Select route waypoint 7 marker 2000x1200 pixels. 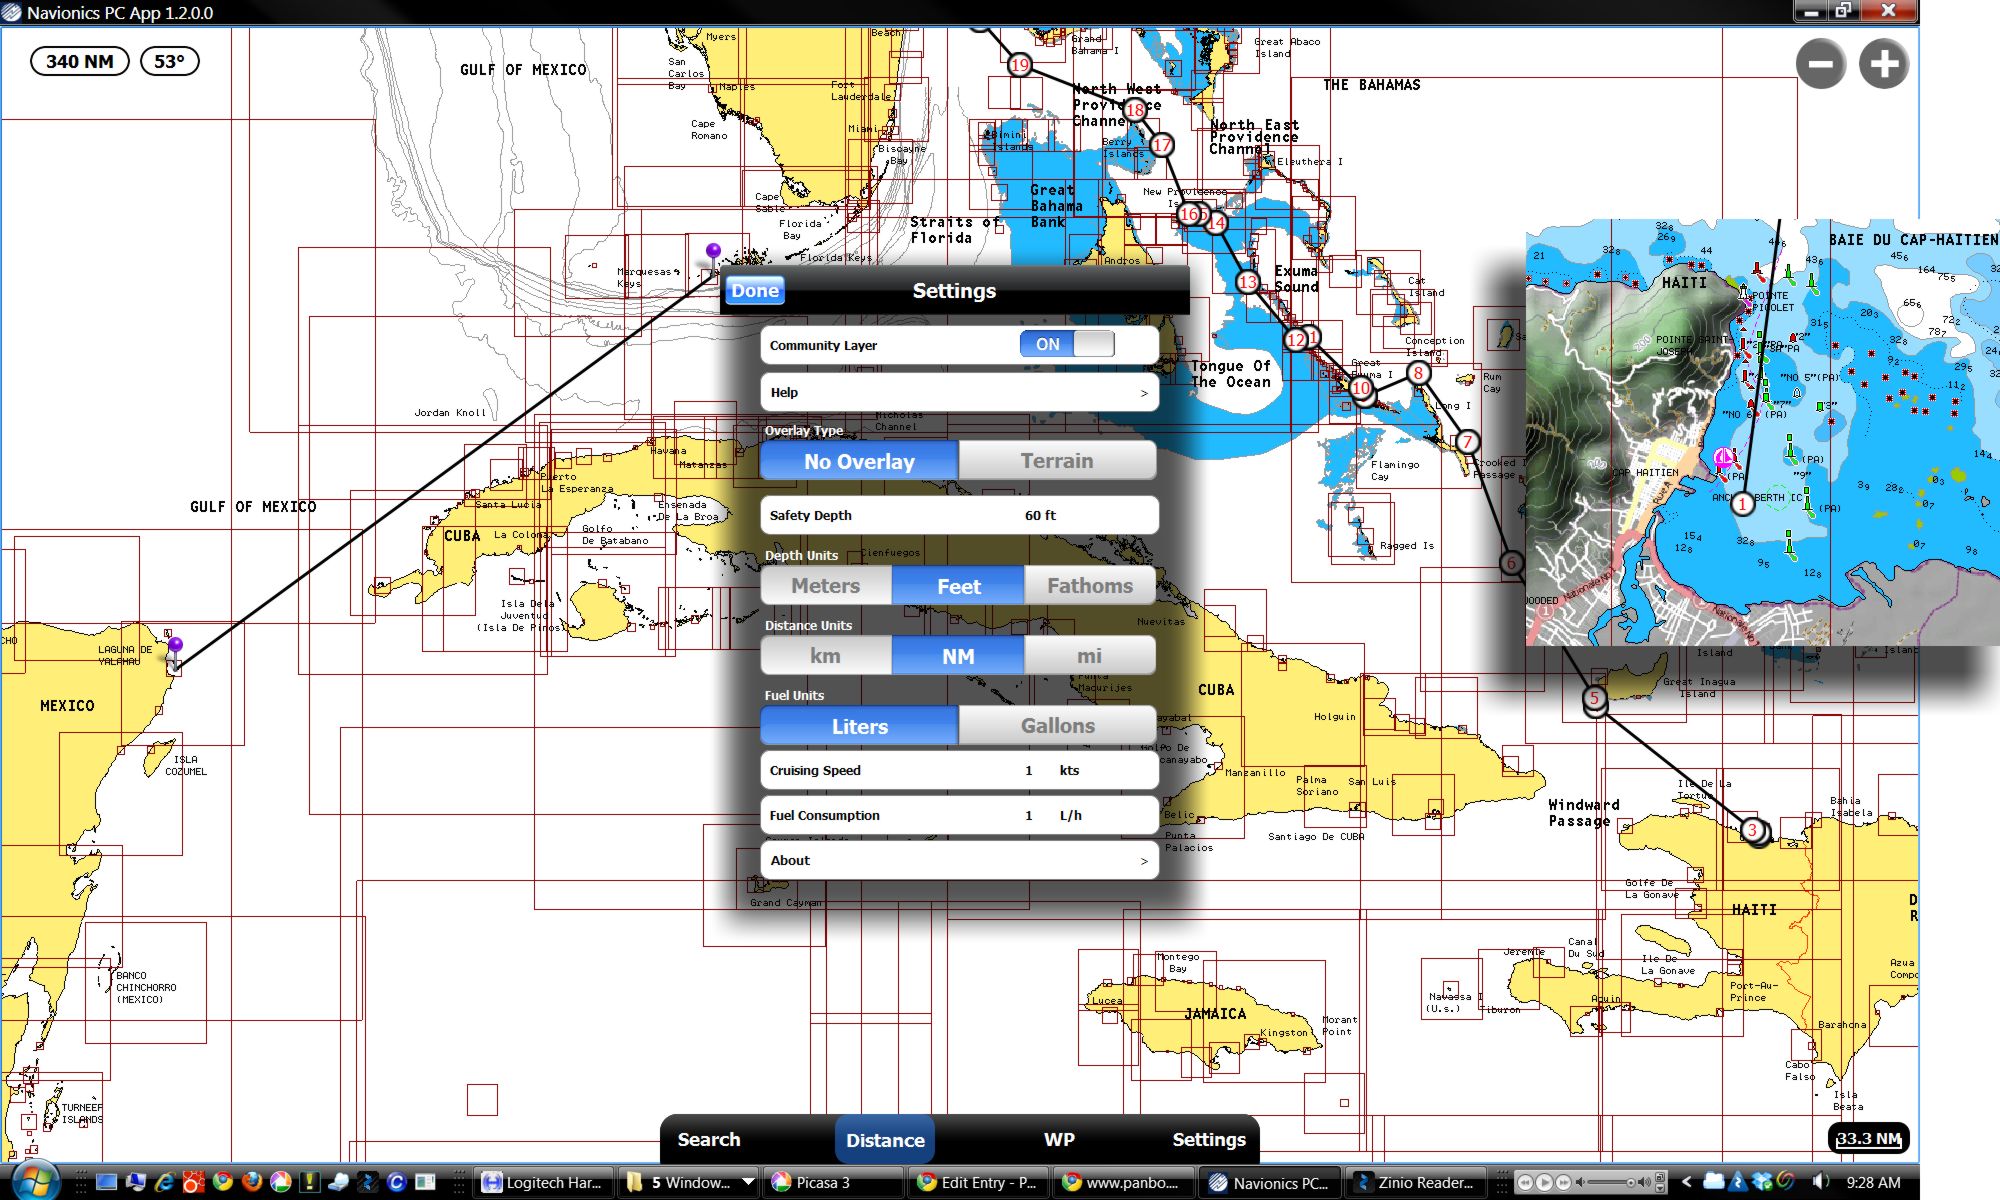[x=1467, y=441]
